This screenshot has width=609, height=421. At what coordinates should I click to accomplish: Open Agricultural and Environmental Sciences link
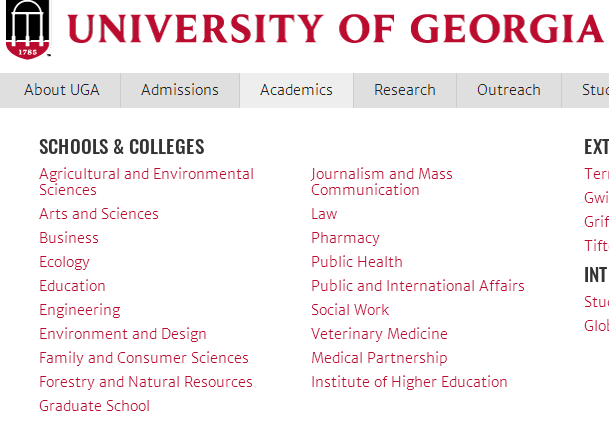pos(146,182)
